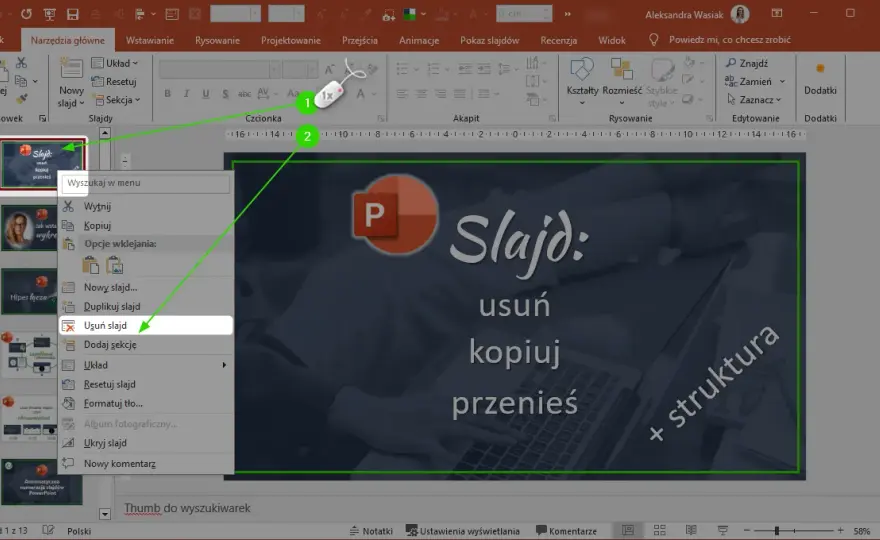Switch to Reading view icon
The height and width of the screenshot is (540, 880).
coord(691,530)
